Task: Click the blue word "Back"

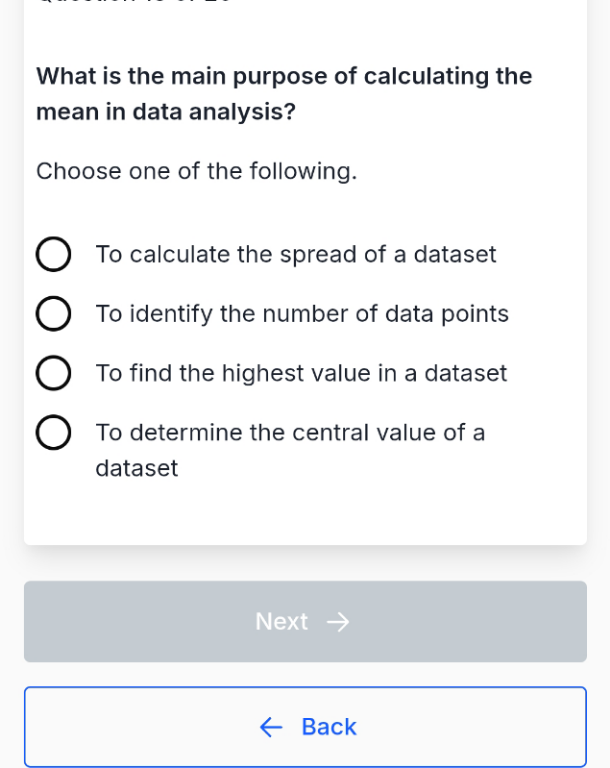Action: [329, 727]
